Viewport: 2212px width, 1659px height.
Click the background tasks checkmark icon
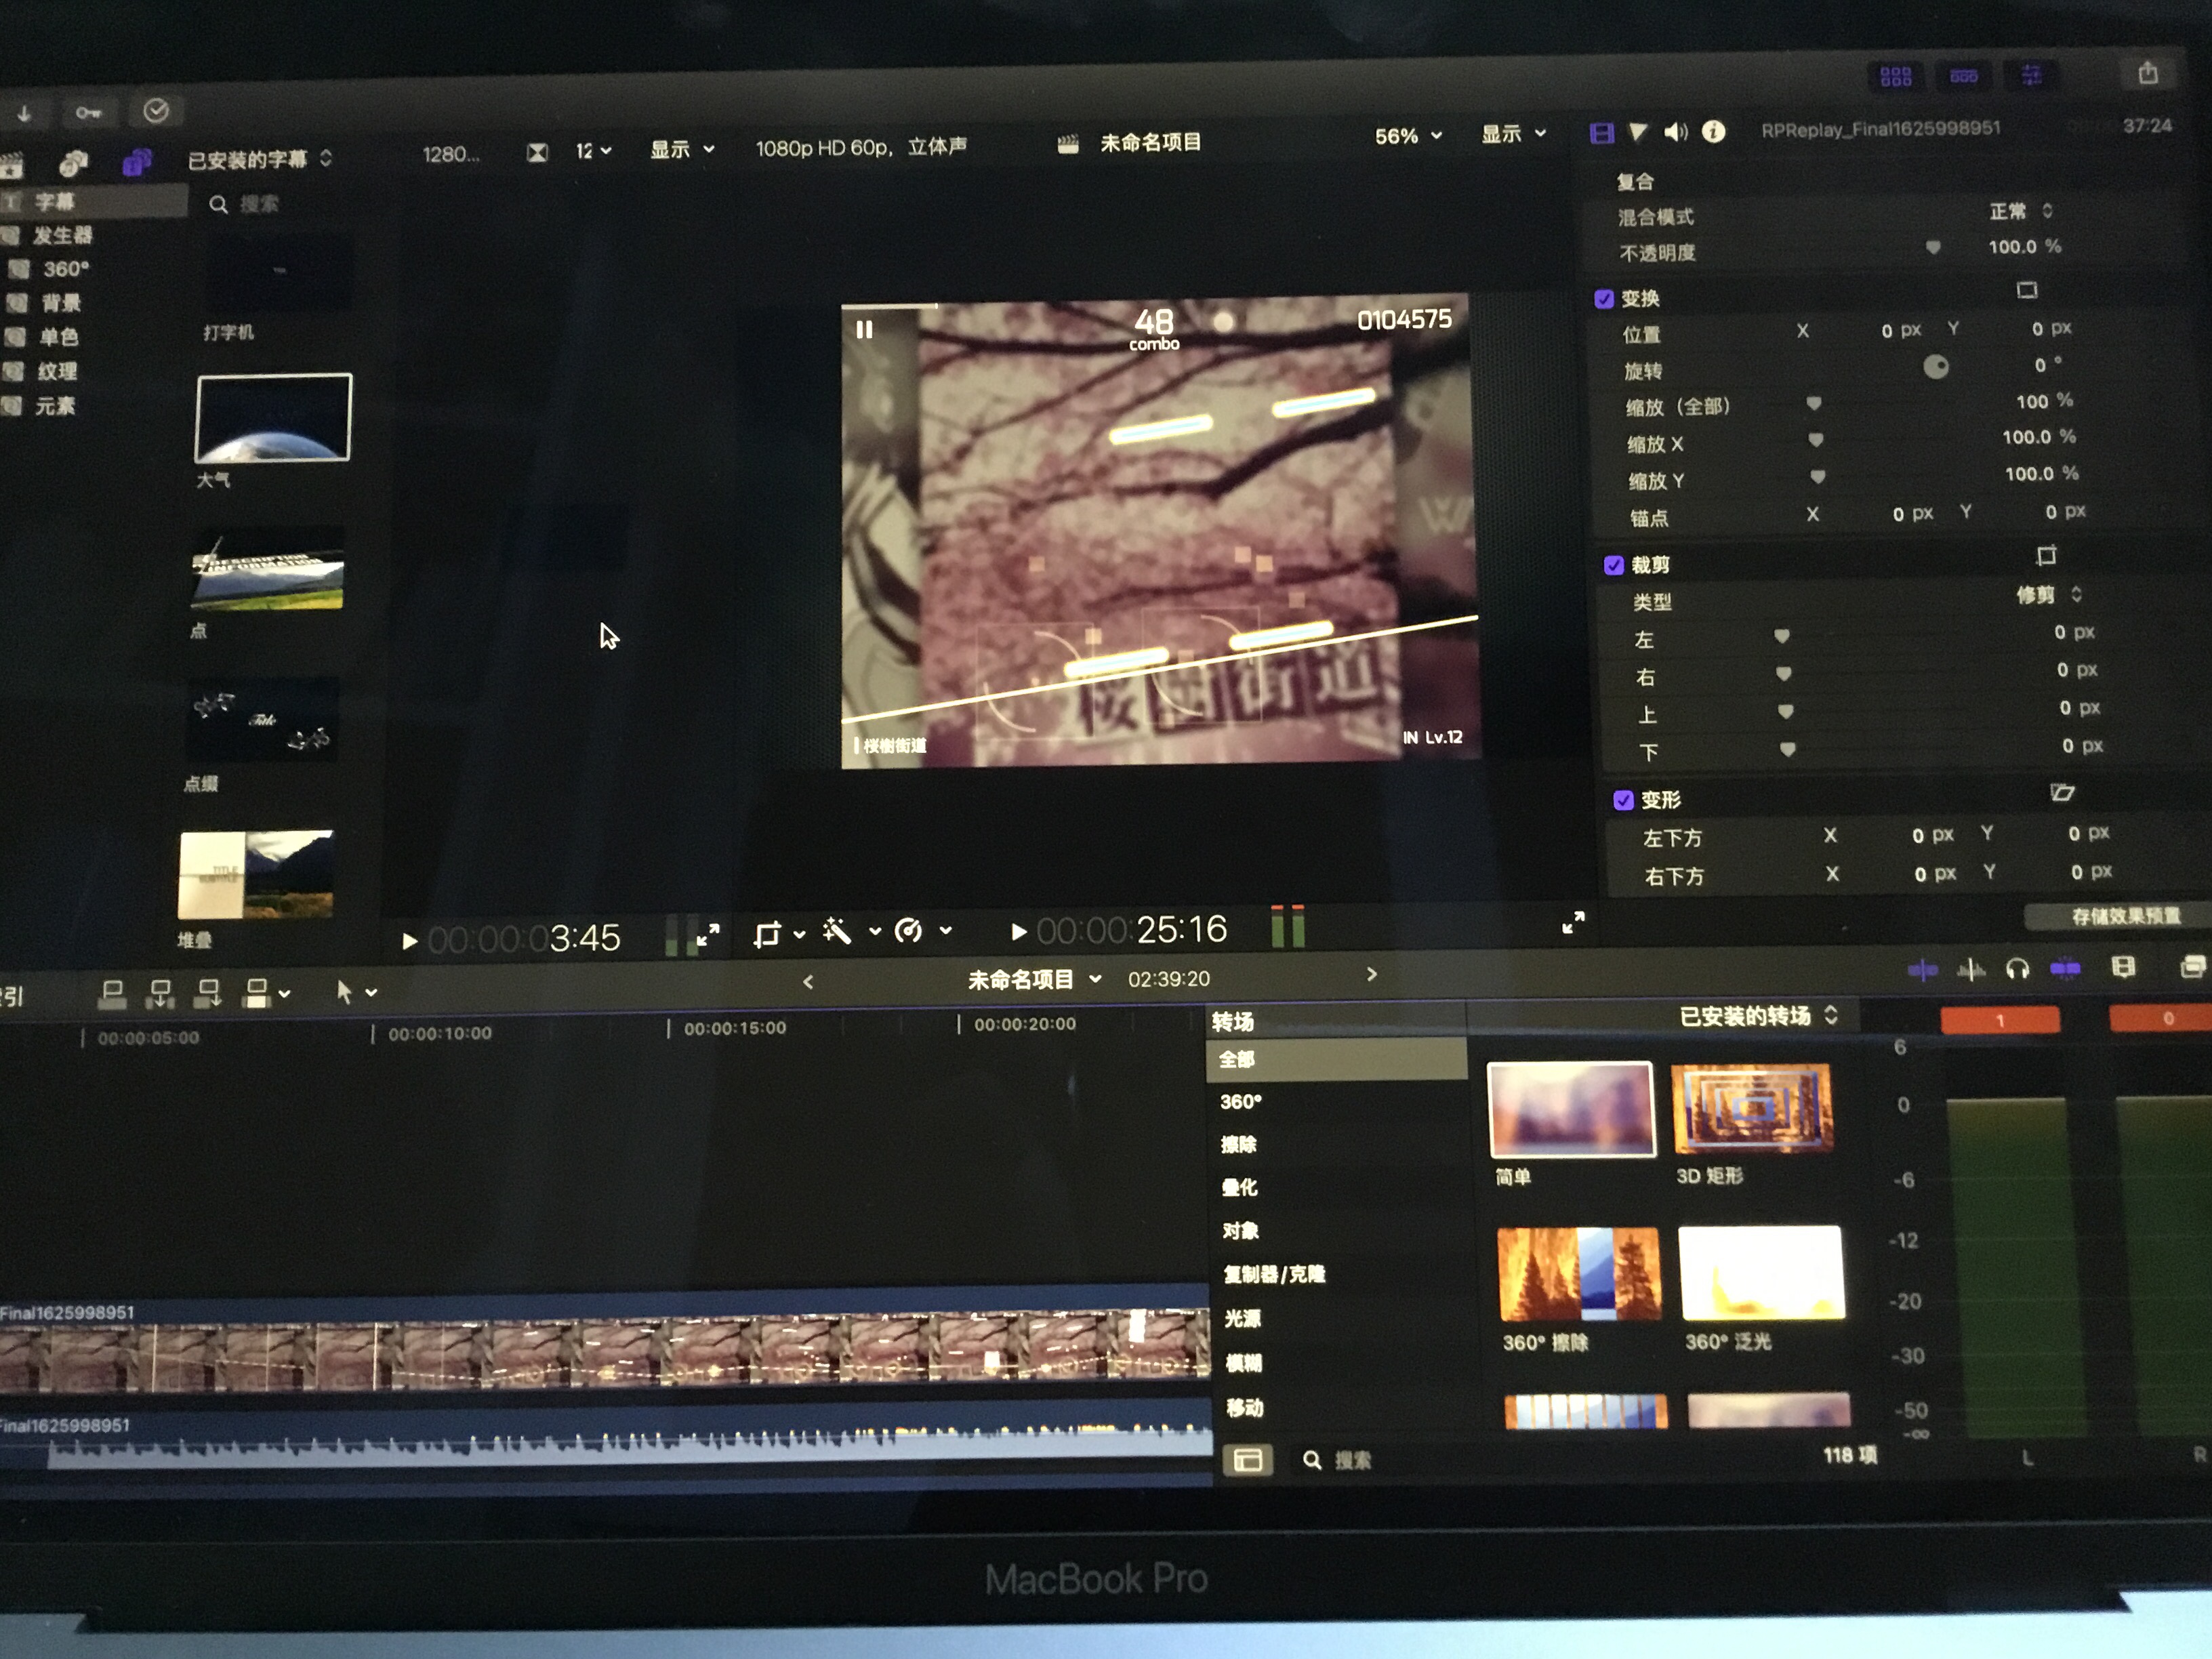156,111
